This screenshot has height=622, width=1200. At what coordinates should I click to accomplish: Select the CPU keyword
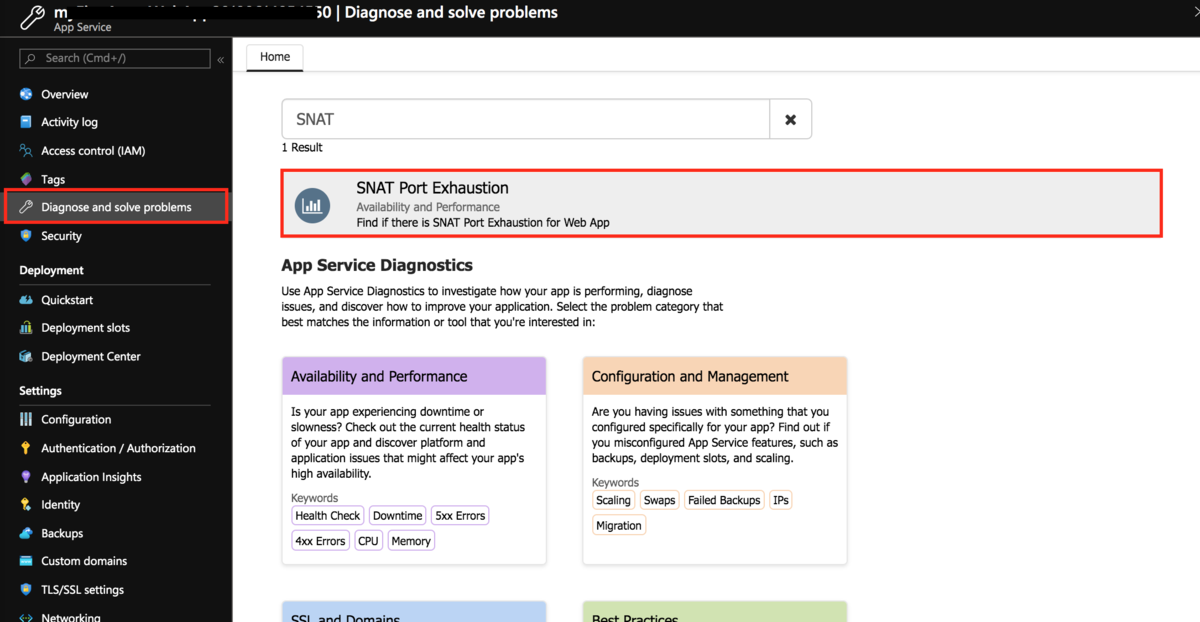pyautogui.click(x=369, y=541)
